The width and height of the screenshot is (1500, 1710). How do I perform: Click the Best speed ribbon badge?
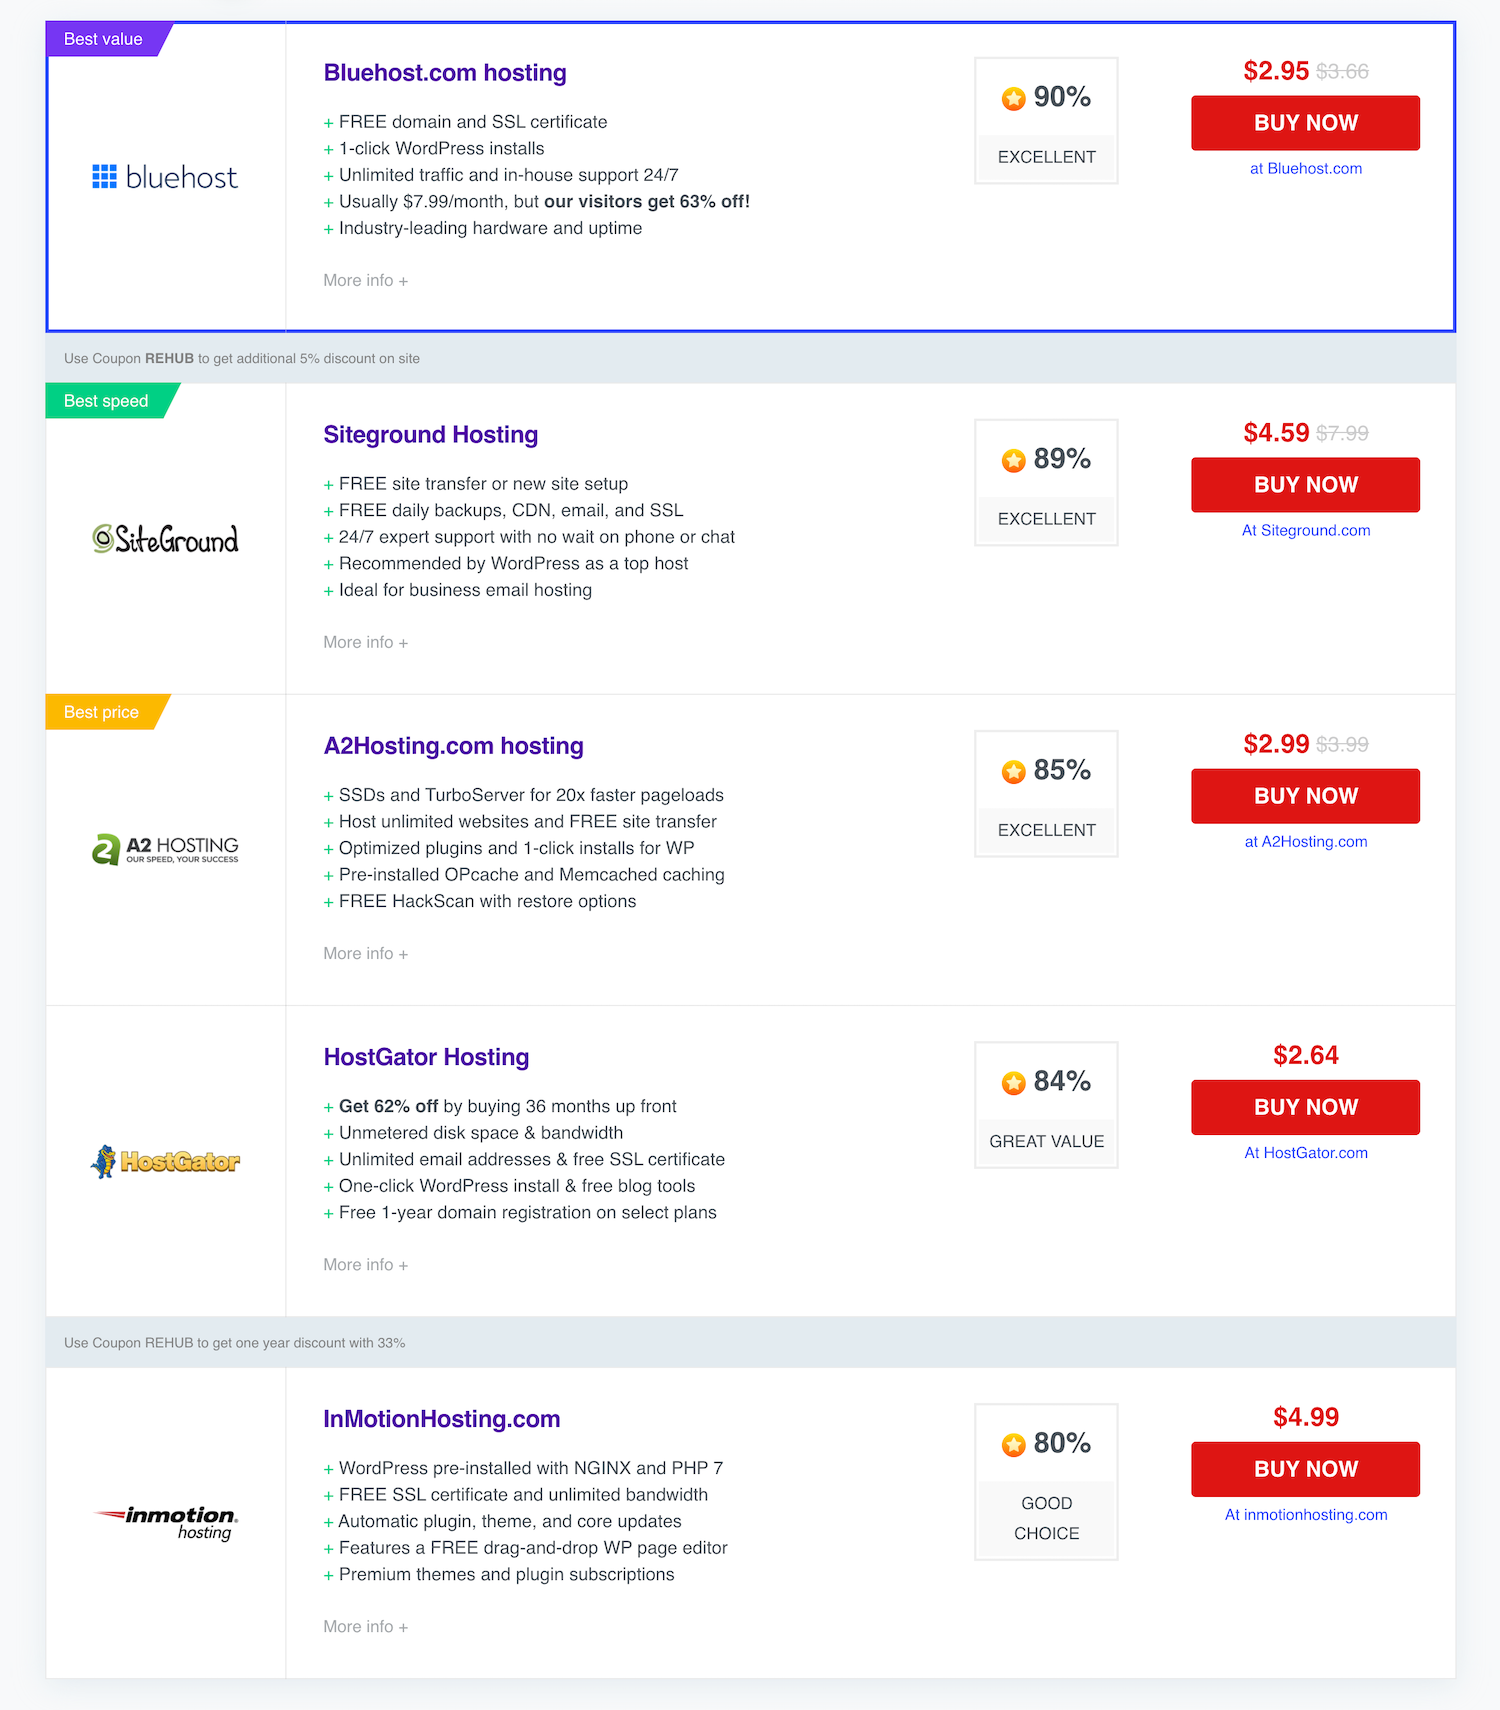106,401
